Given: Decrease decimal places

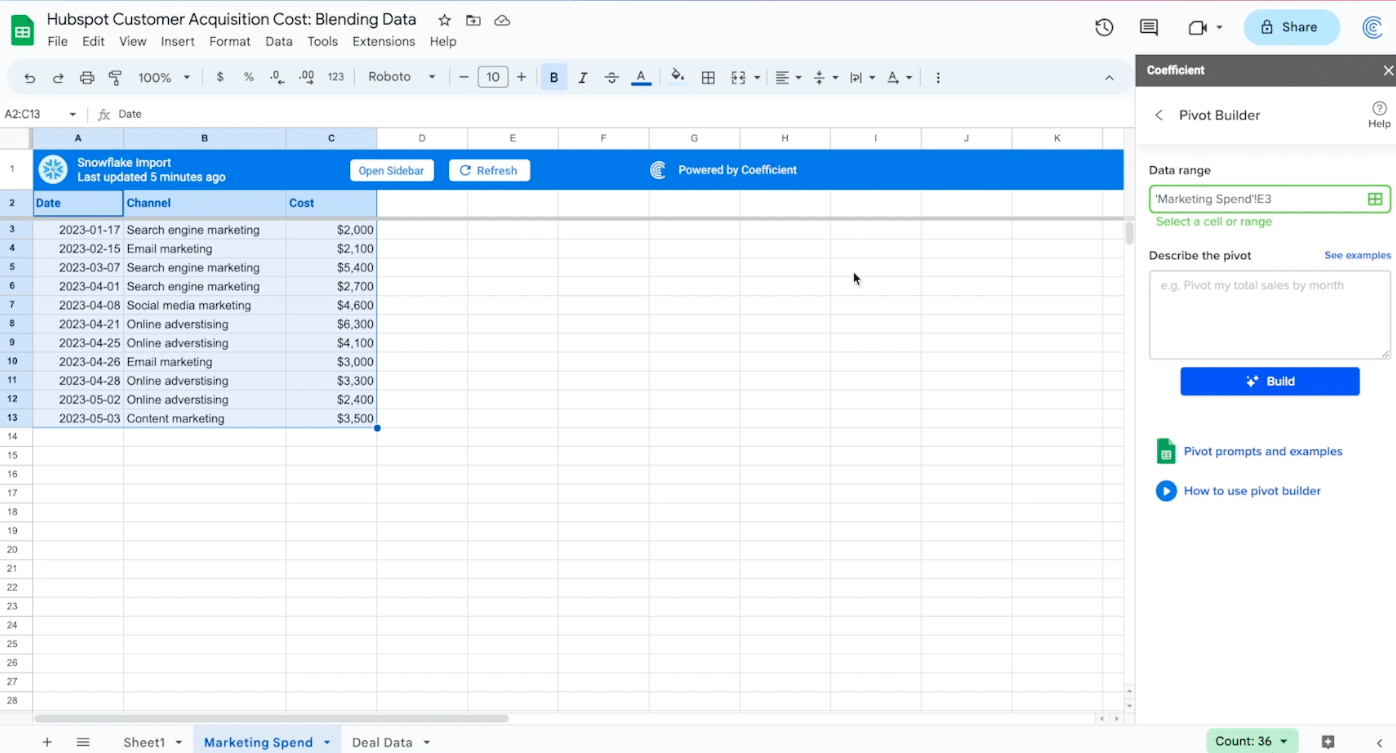Looking at the screenshot, I should 277,77.
